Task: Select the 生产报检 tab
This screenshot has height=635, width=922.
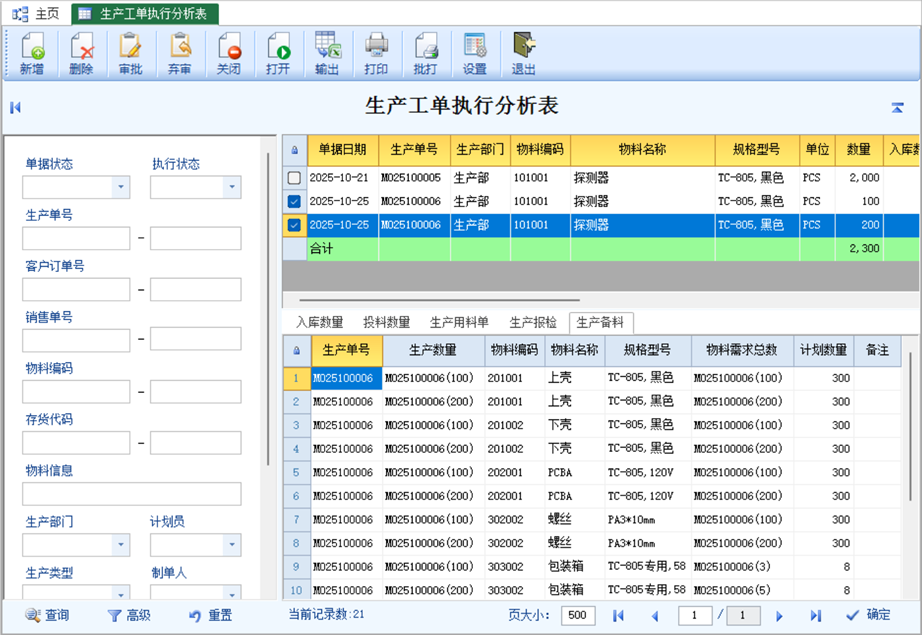Action: [533, 322]
